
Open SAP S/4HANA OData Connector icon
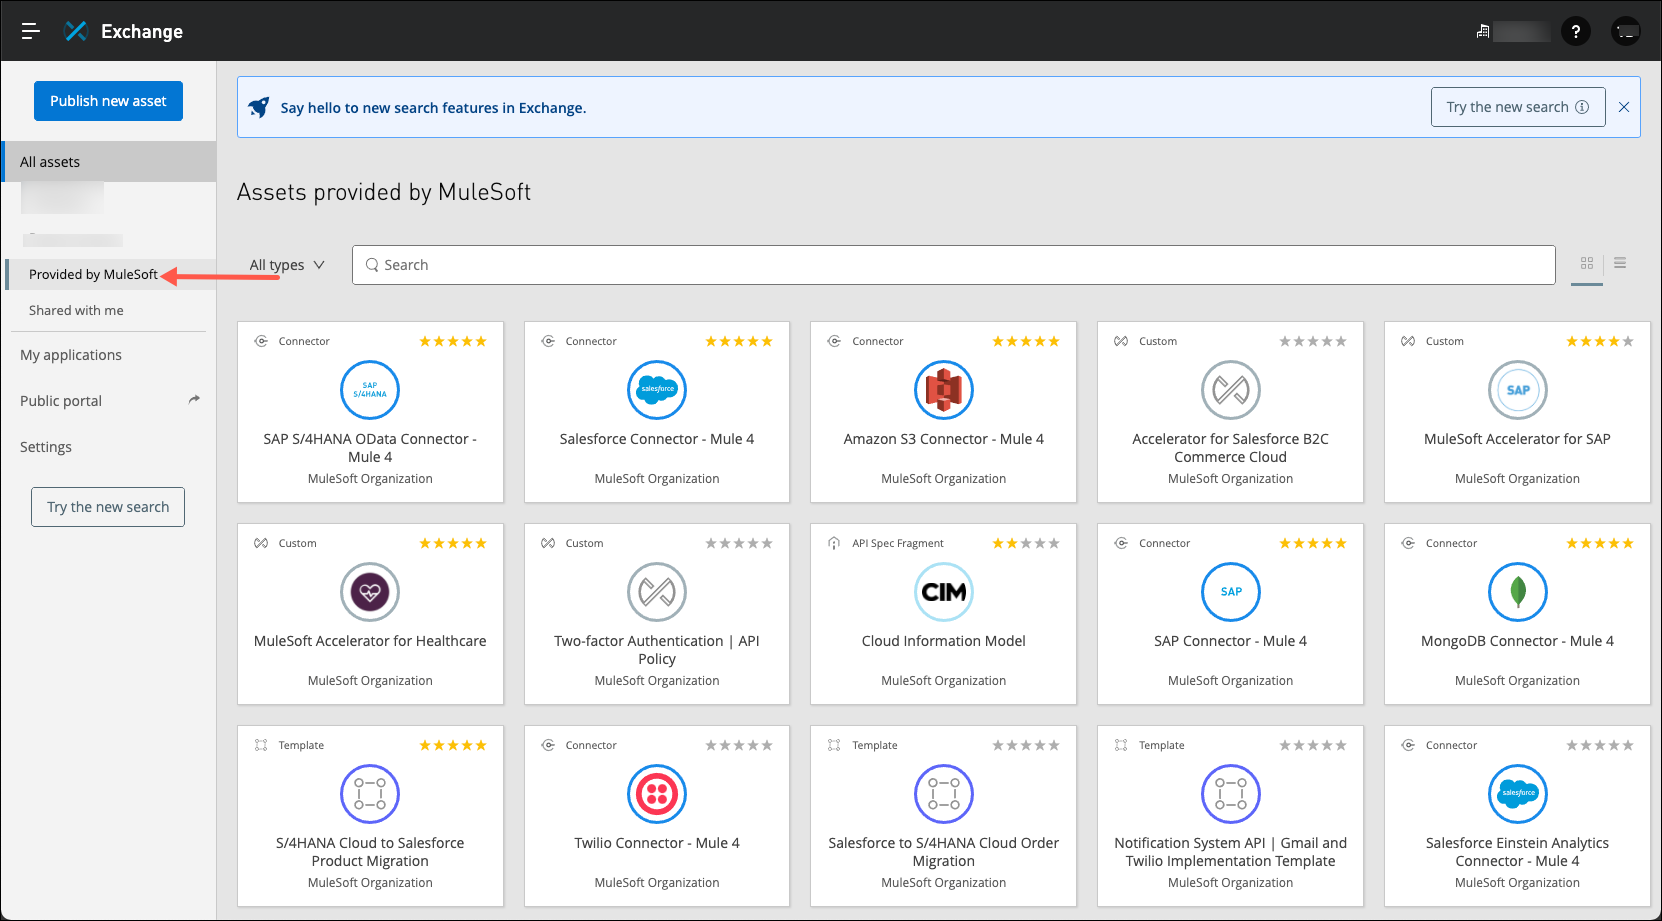click(x=370, y=390)
